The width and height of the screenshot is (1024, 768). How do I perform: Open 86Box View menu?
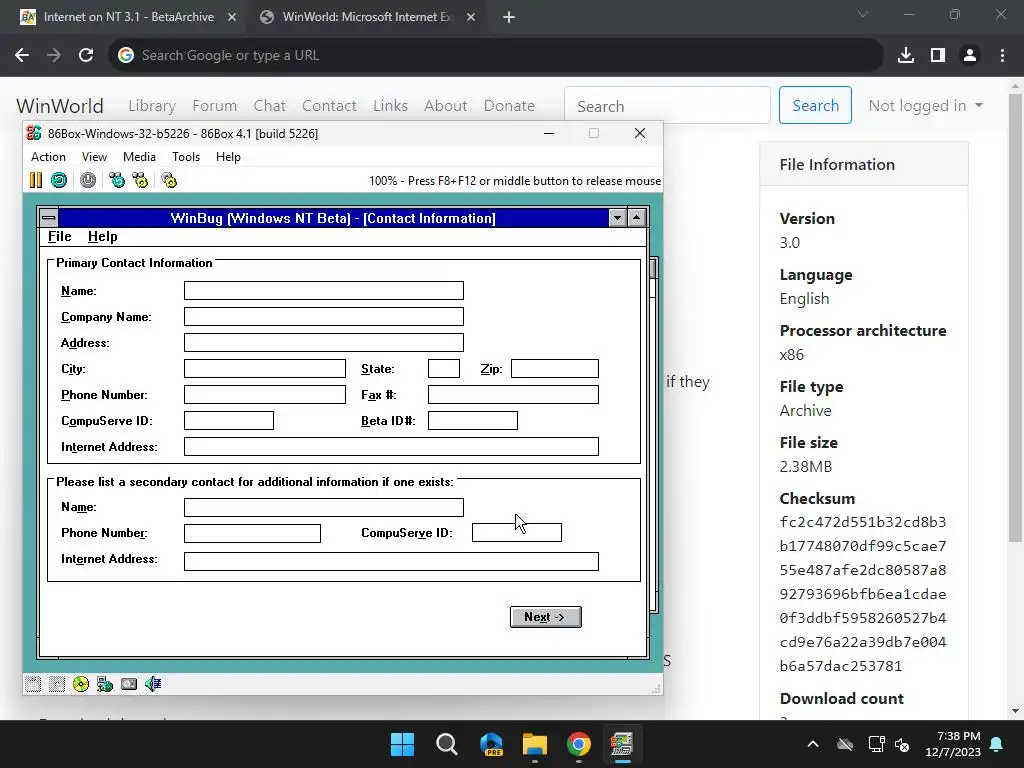pos(94,157)
